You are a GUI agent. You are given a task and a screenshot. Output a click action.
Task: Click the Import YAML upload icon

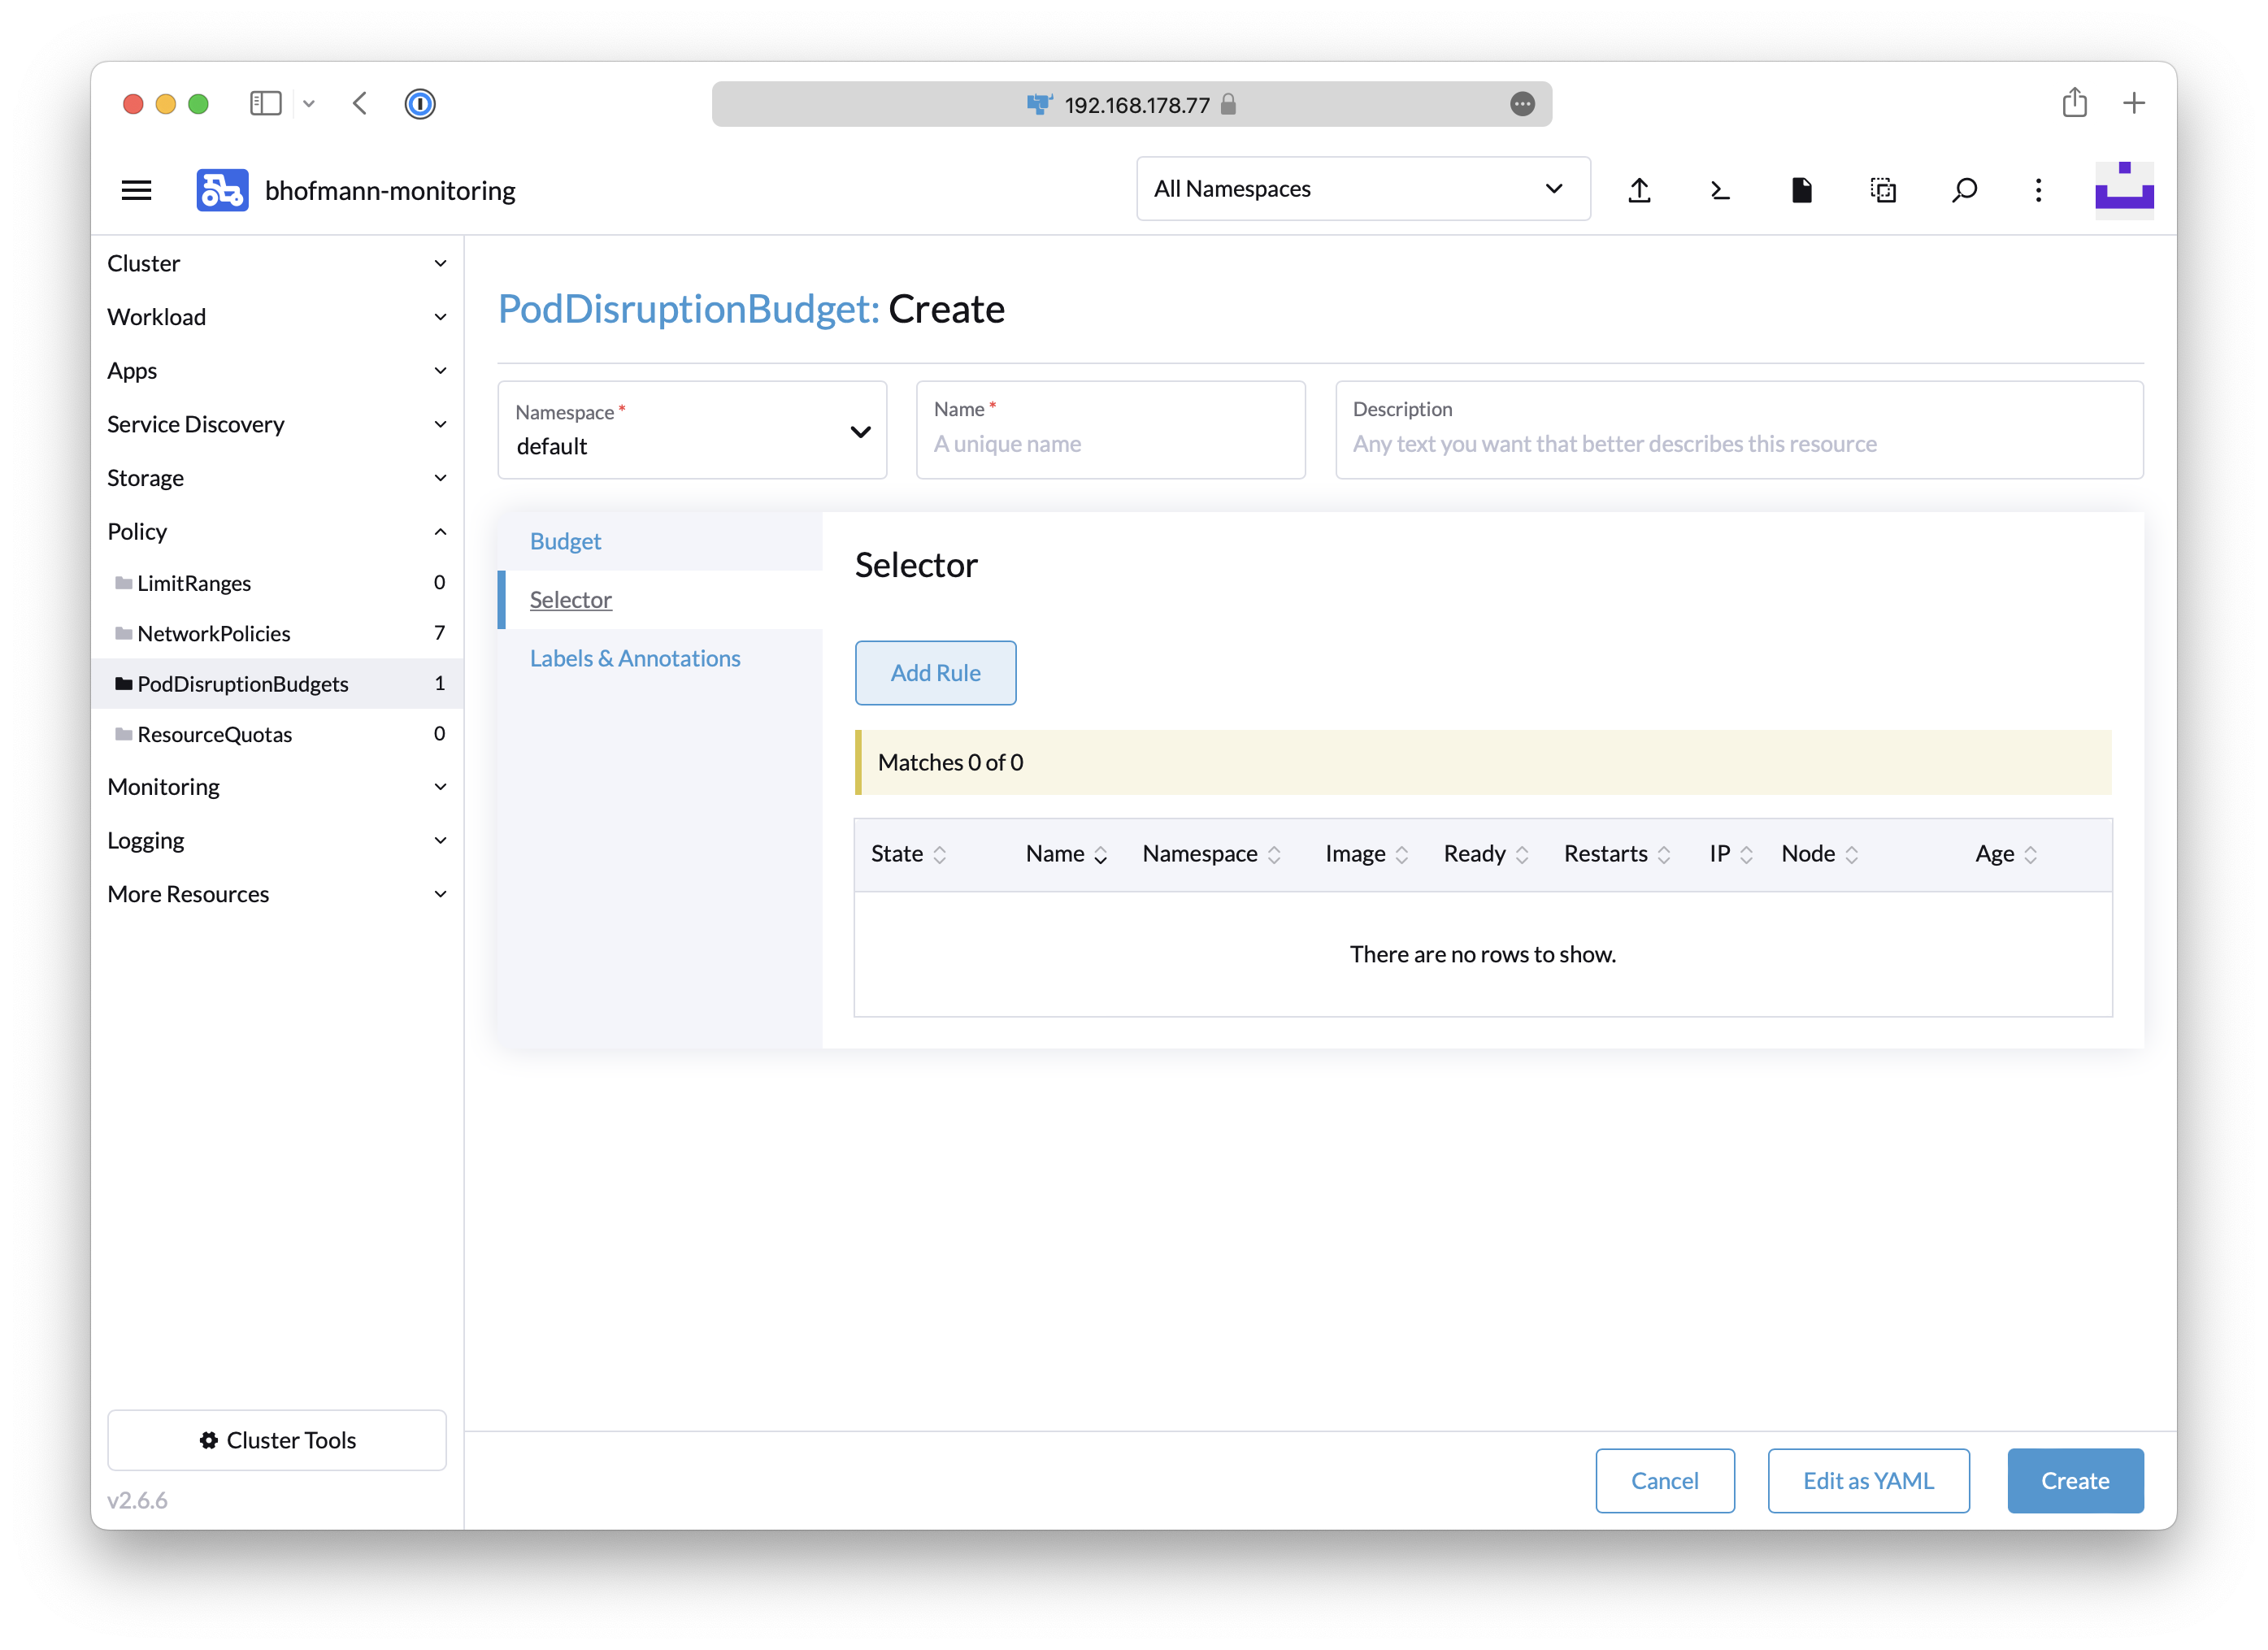coord(1639,190)
